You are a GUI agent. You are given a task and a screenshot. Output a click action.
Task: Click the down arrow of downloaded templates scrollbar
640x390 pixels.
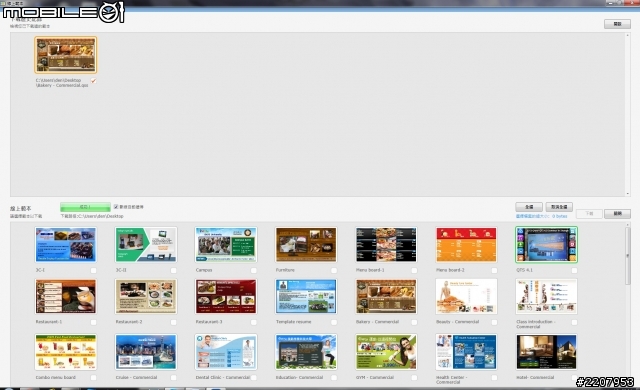pos(628,194)
